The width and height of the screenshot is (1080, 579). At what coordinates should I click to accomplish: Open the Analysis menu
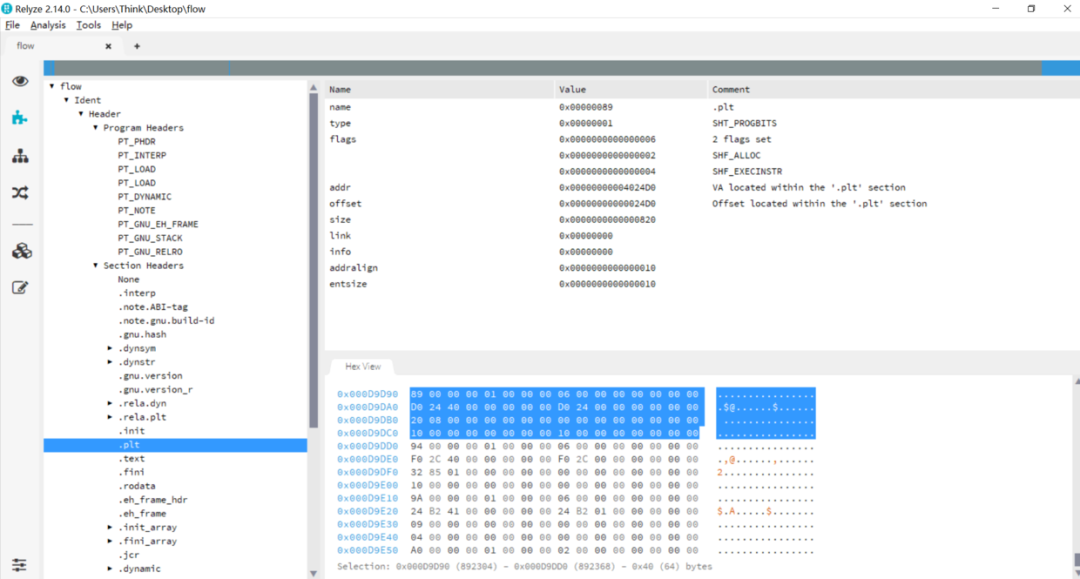[48, 25]
